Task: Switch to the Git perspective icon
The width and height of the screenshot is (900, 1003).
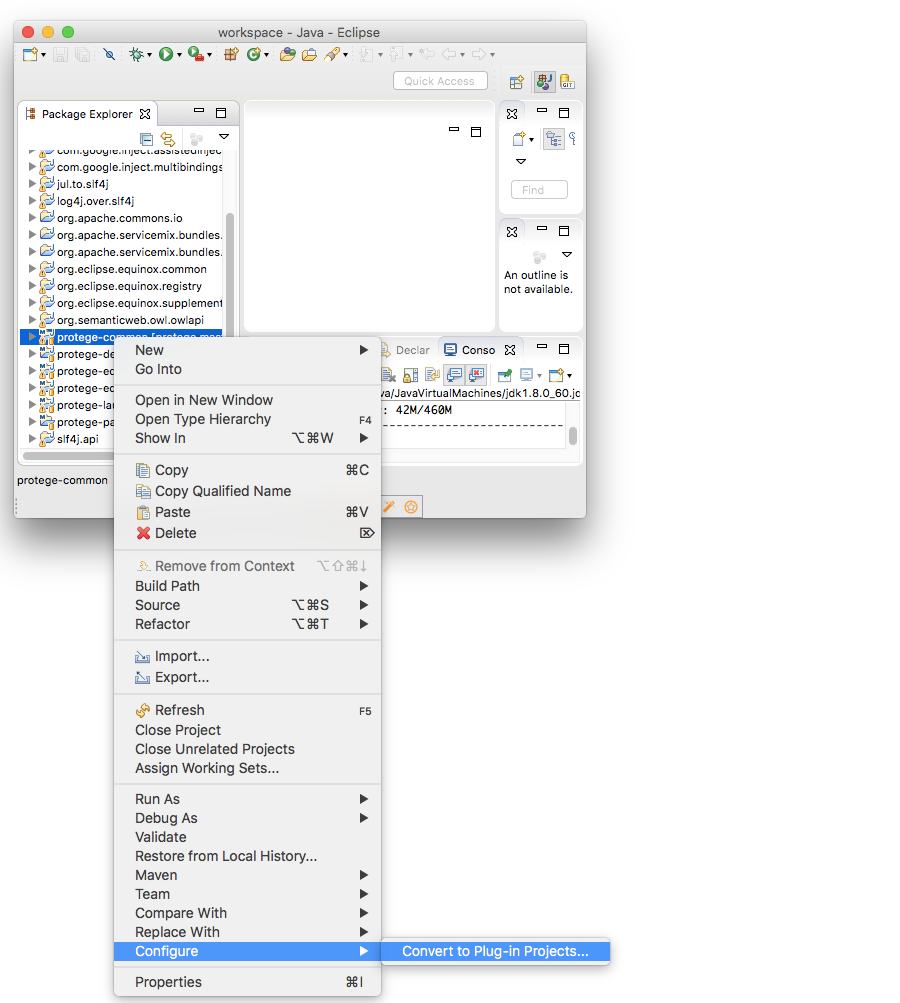Action: pyautogui.click(x=567, y=82)
